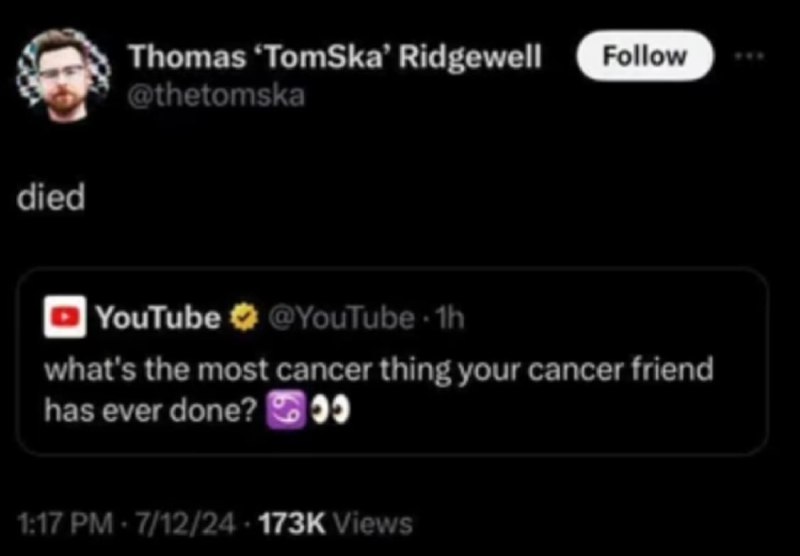800x556 pixels.
Task: Open TomSka's profile picture avatar
Action: pyautogui.click(x=64, y=75)
